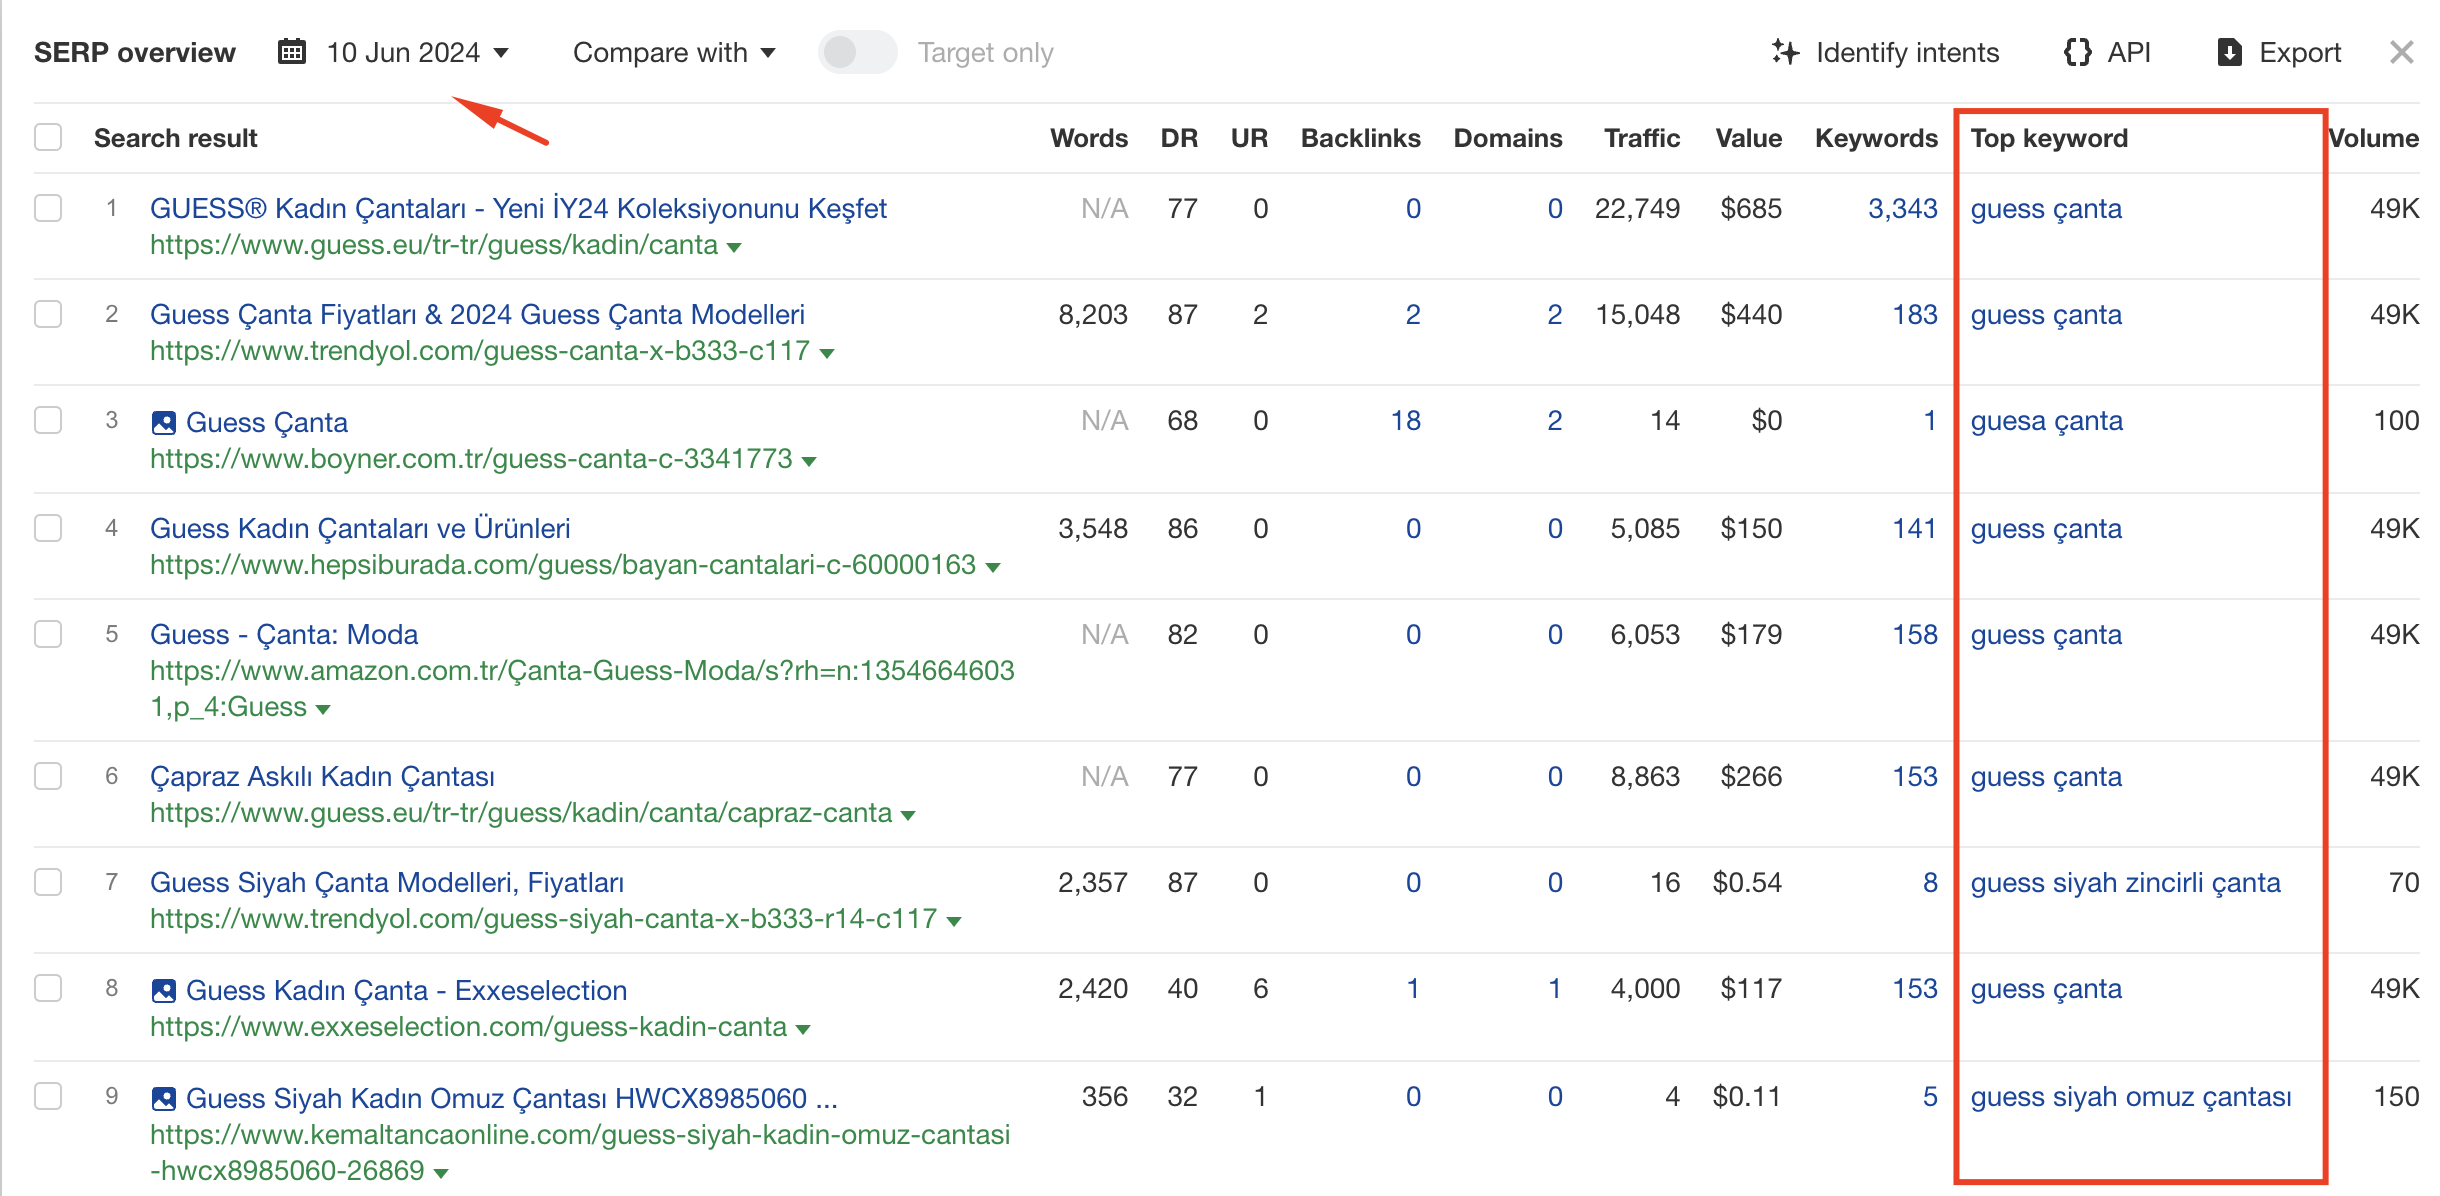
Task: Click keywords count 141 for hepsiburada
Action: [1915, 528]
